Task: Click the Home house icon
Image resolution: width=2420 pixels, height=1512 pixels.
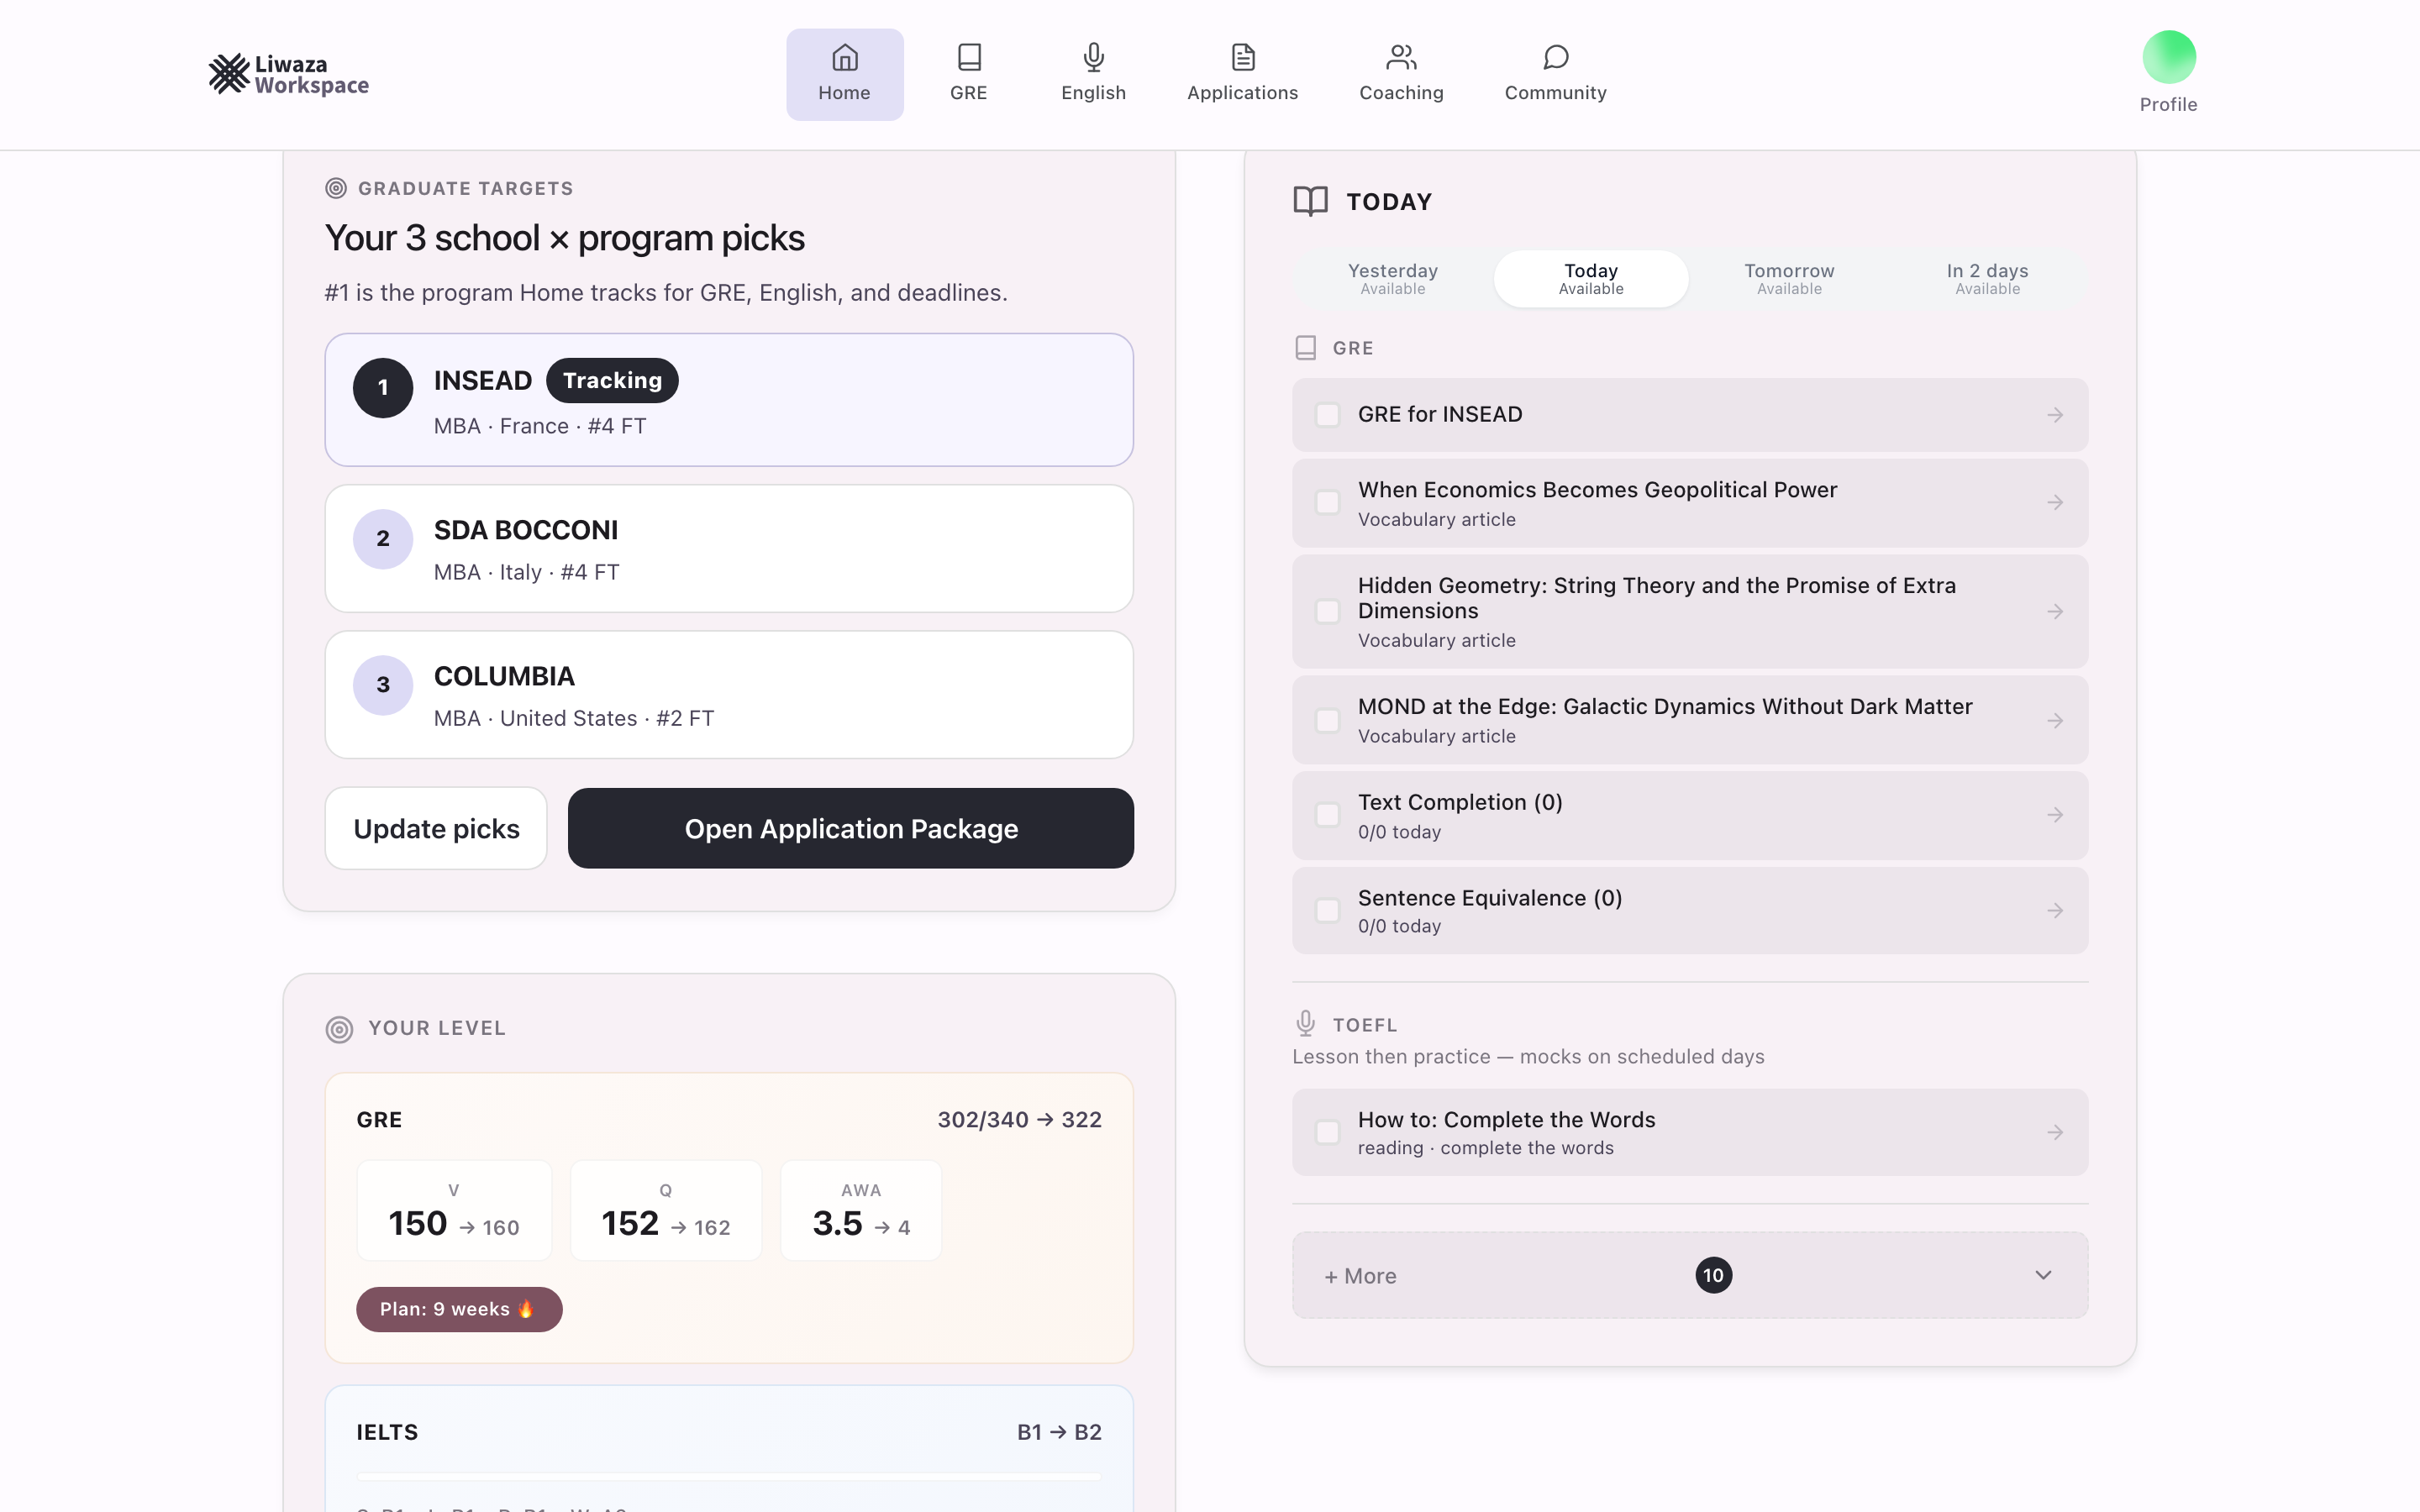Action: (x=844, y=57)
